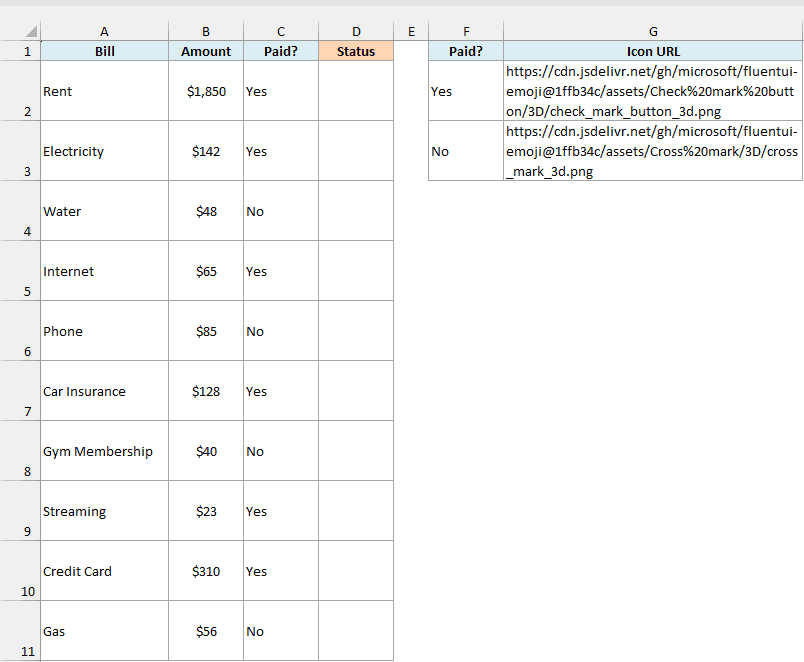
Task: Select row 10 header
Action: click(21, 571)
